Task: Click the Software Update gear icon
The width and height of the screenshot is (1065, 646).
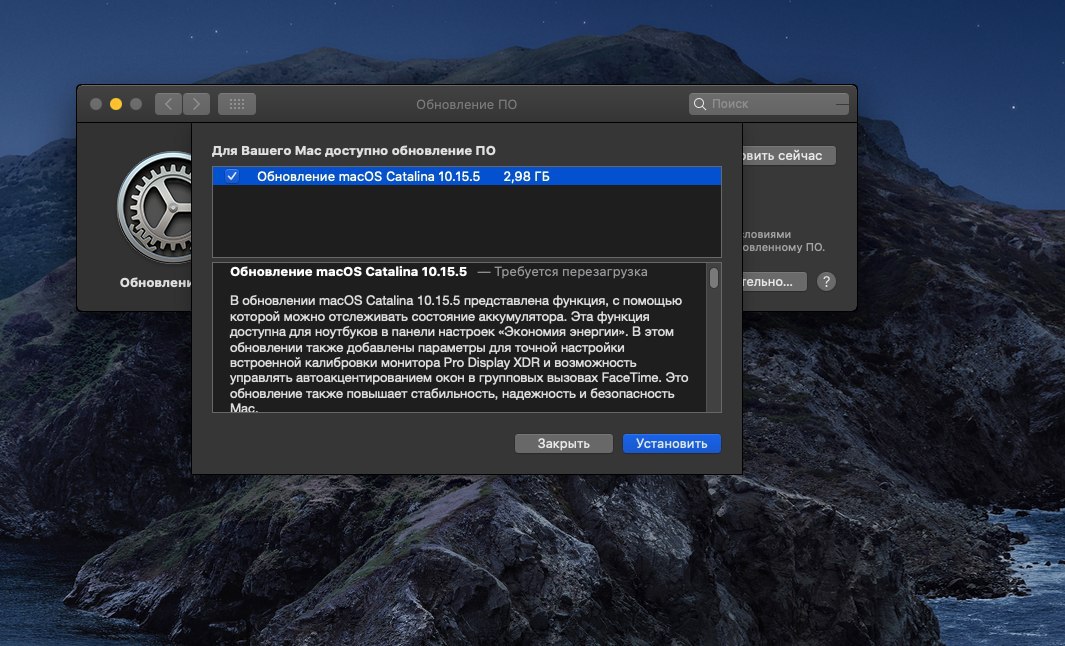Action: (157, 207)
